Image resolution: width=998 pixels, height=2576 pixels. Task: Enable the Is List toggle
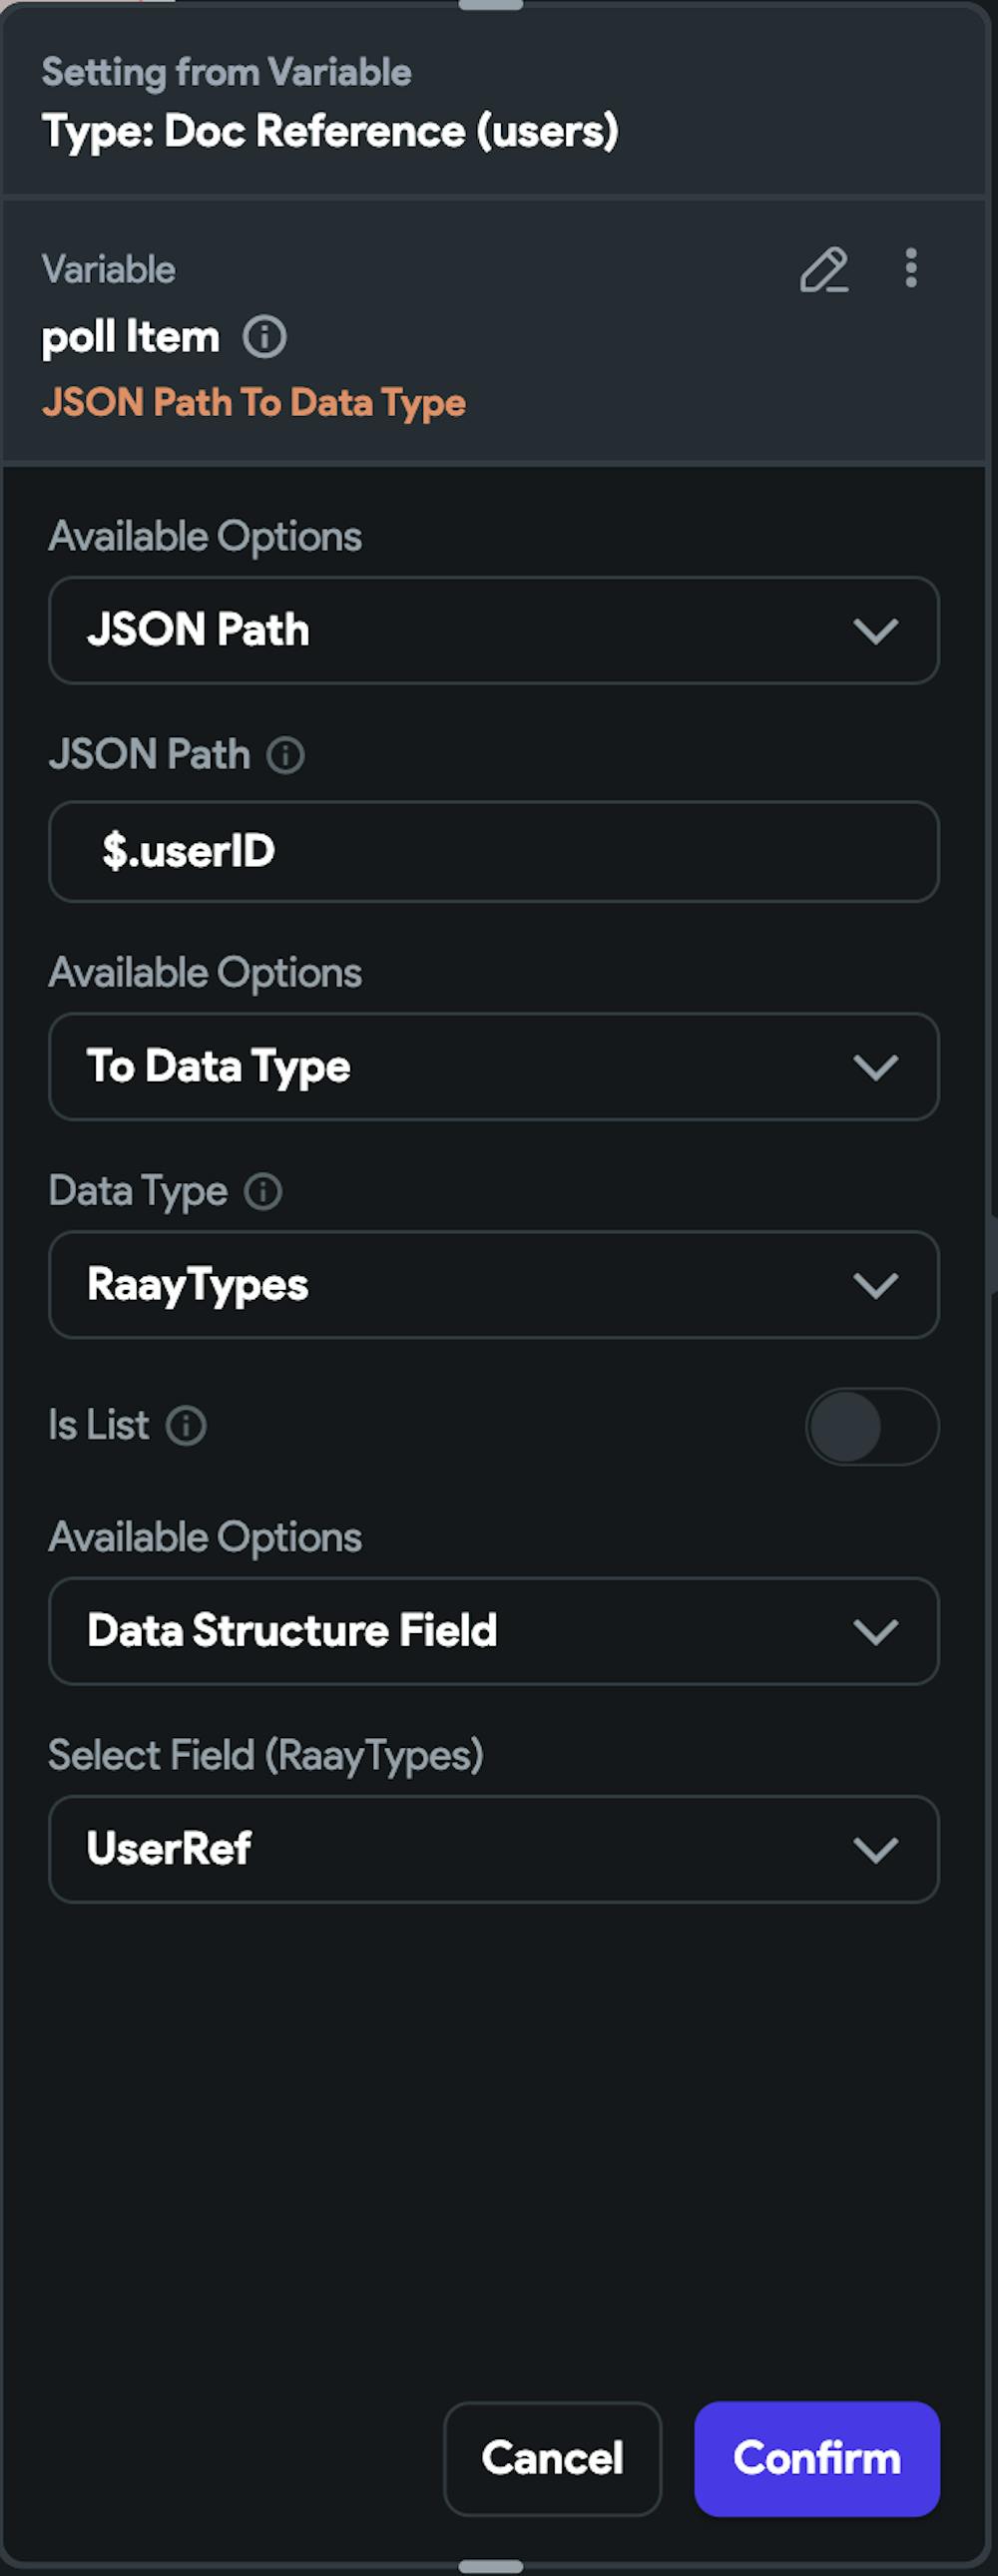tap(871, 1426)
